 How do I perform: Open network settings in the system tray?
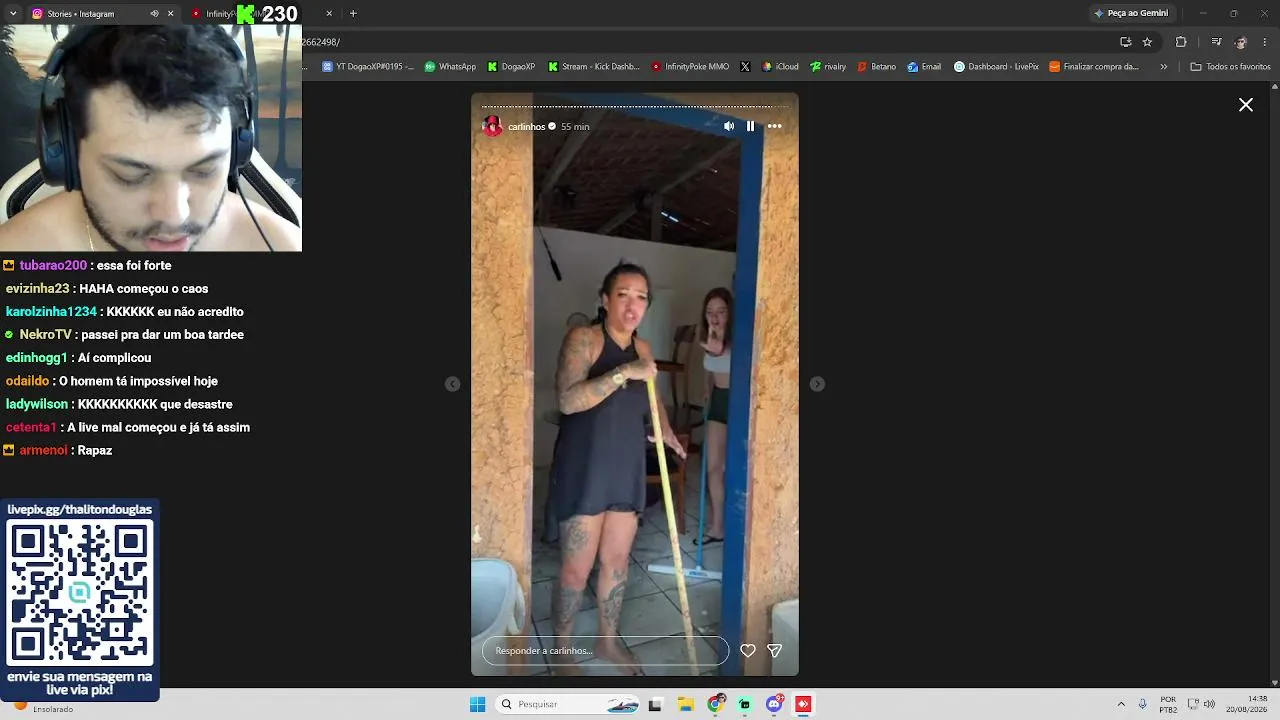pos(1193,704)
